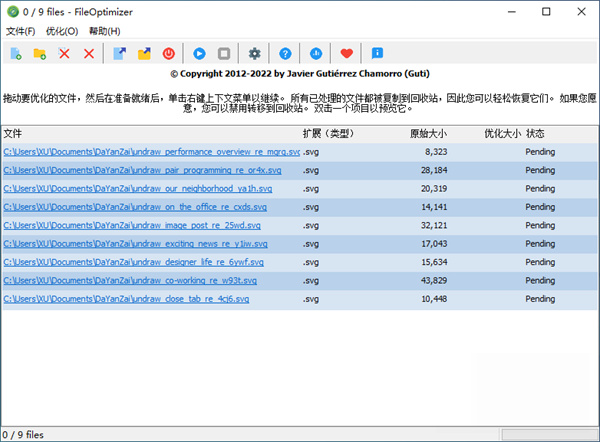Open the 文件(F) menu

pyautogui.click(x=20, y=31)
